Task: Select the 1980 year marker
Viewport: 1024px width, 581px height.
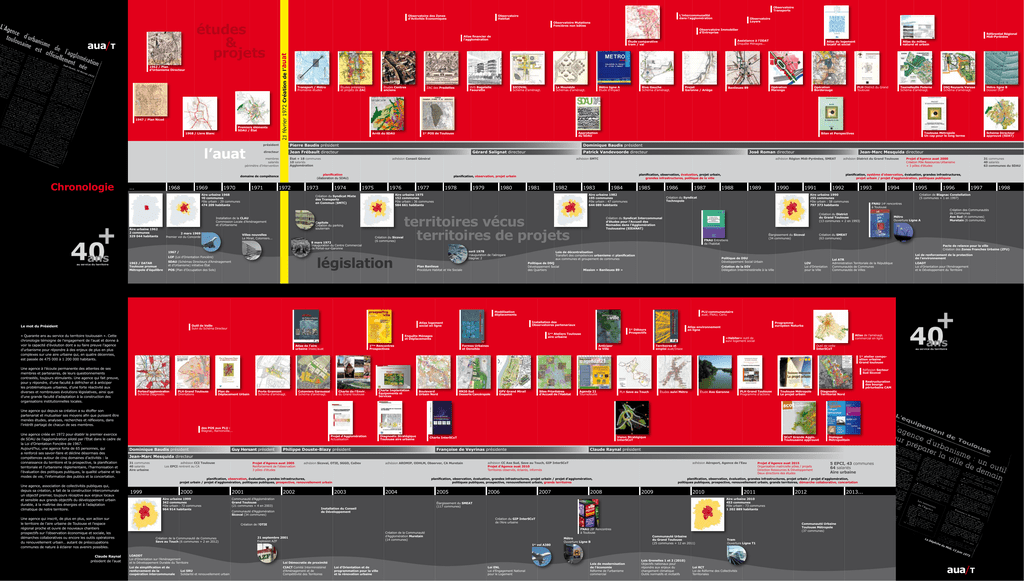Action: (505, 187)
